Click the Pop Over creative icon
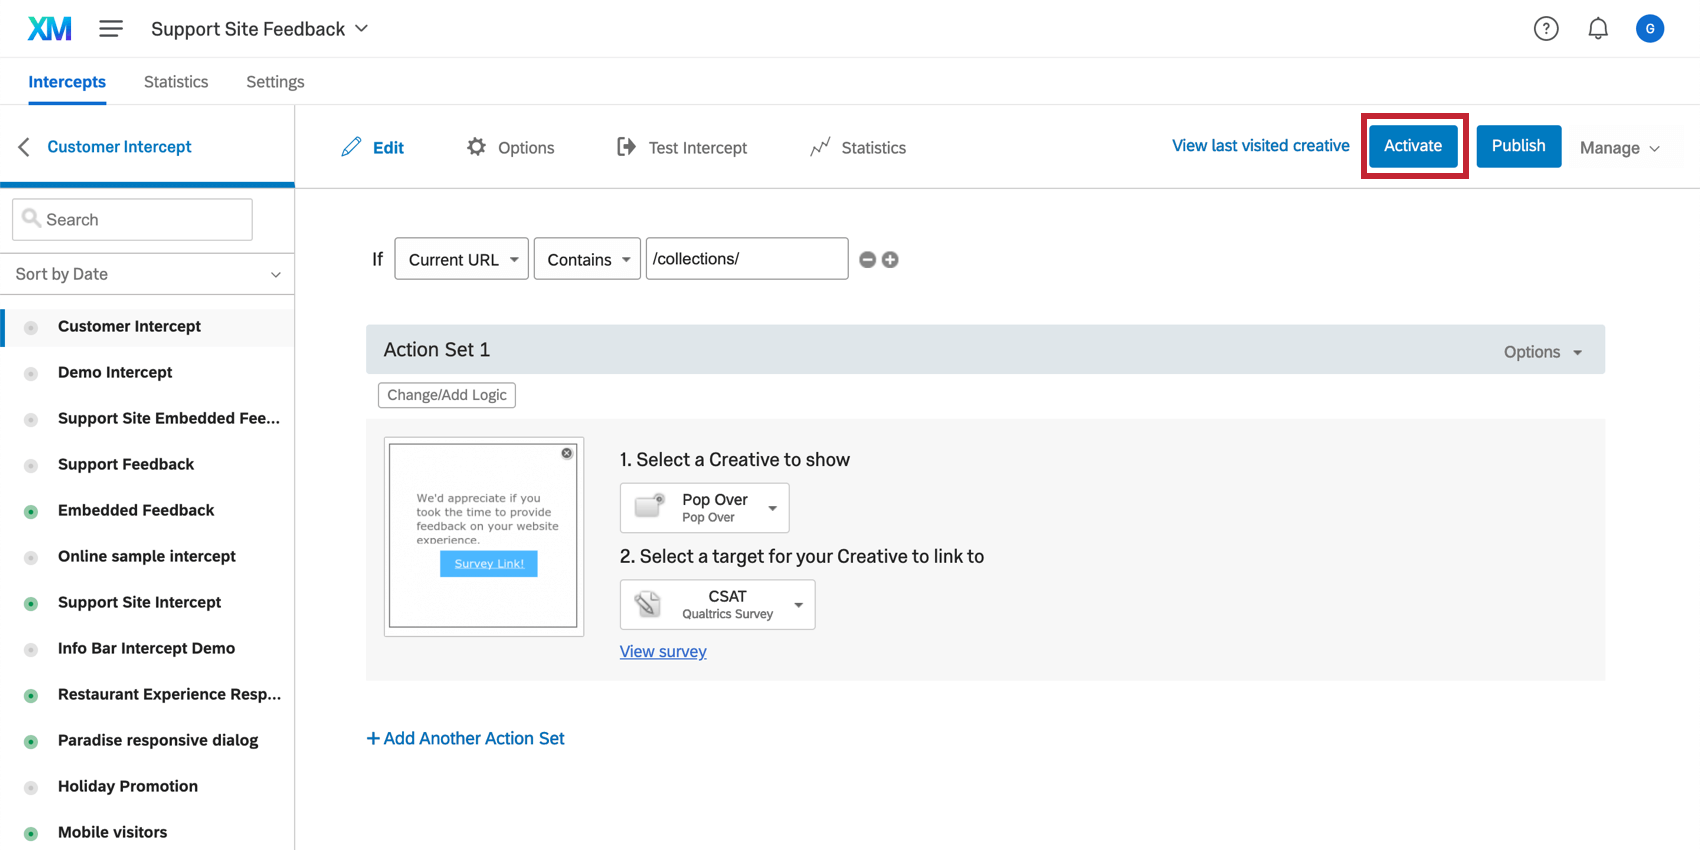The height and width of the screenshot is (850, 1700). 650,506
